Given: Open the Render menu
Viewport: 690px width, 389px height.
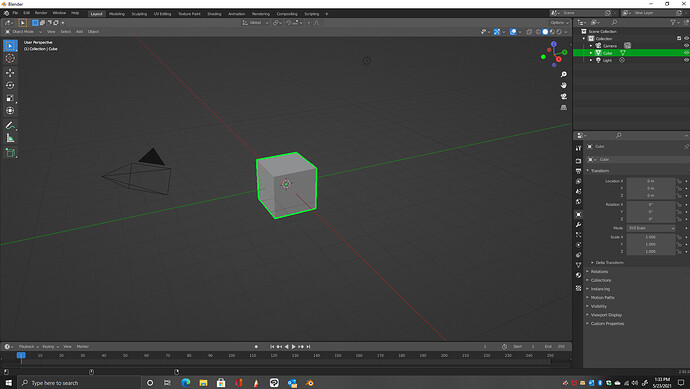Looking at the screenshot, I should (x=41, y=13).
